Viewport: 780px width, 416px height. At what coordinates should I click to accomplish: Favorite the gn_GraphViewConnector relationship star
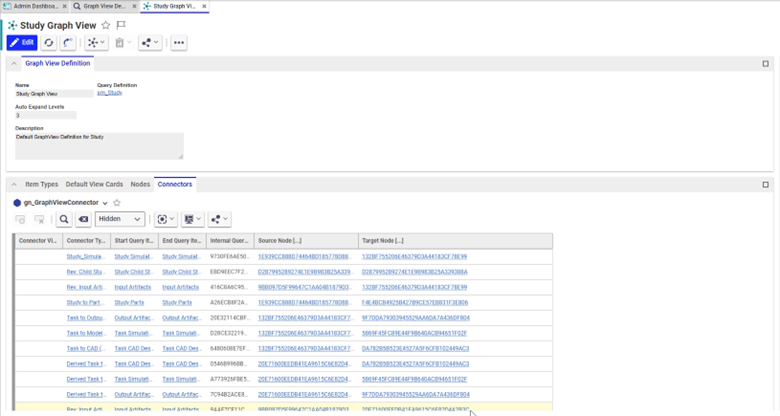coord(116,202)
